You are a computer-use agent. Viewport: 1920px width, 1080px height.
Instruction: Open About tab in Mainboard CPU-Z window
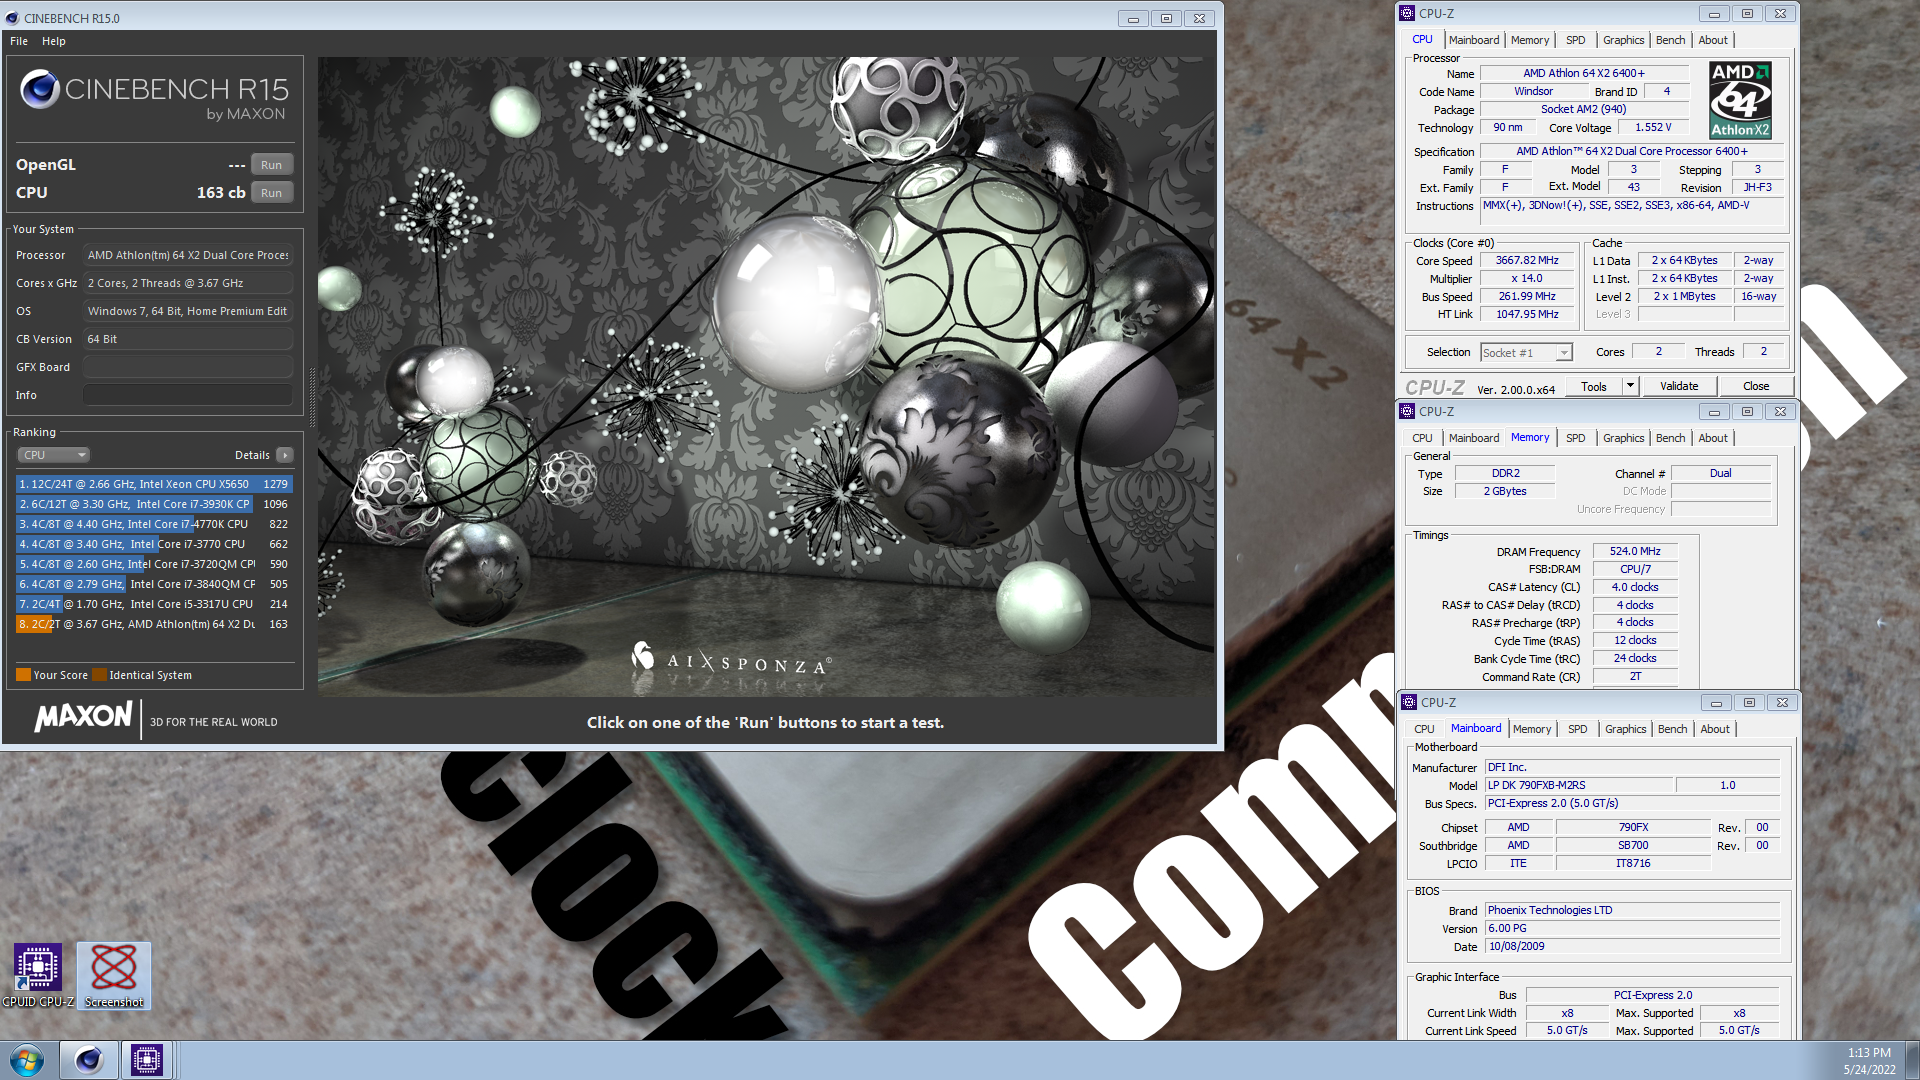coord(1715,729)
